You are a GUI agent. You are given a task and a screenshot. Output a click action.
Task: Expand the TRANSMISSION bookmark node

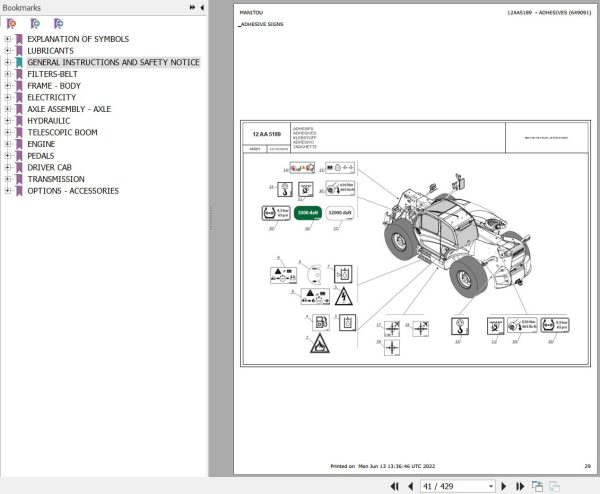[x=7, y=179]
